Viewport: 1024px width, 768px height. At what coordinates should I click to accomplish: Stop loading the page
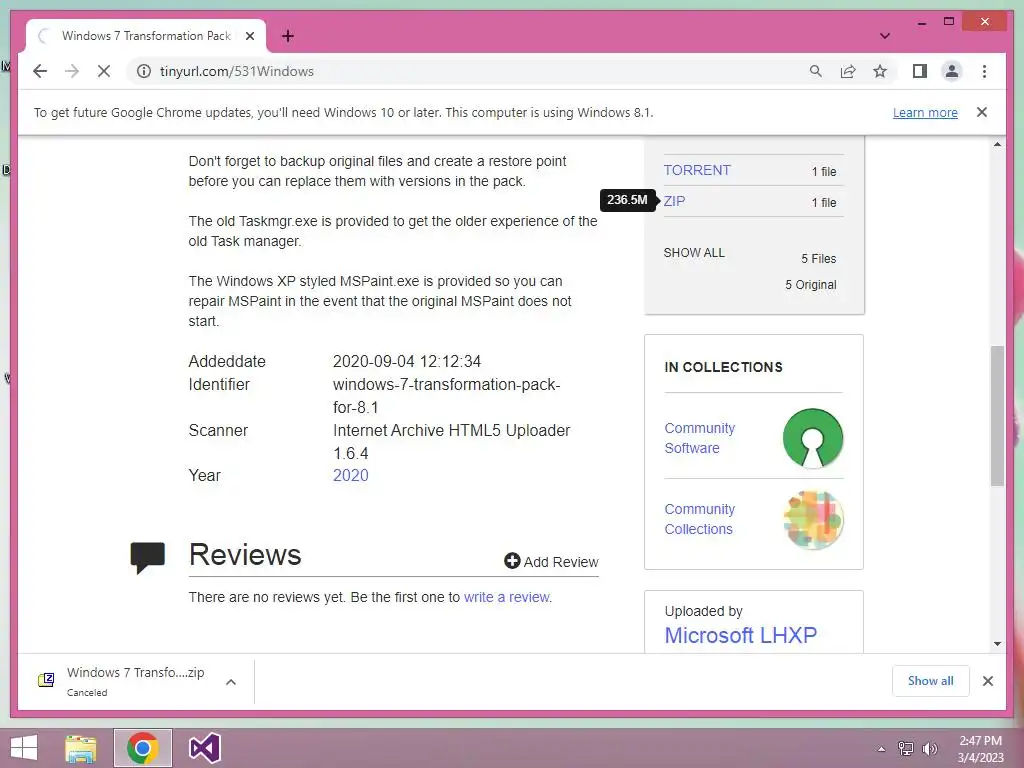coord(104,71)
